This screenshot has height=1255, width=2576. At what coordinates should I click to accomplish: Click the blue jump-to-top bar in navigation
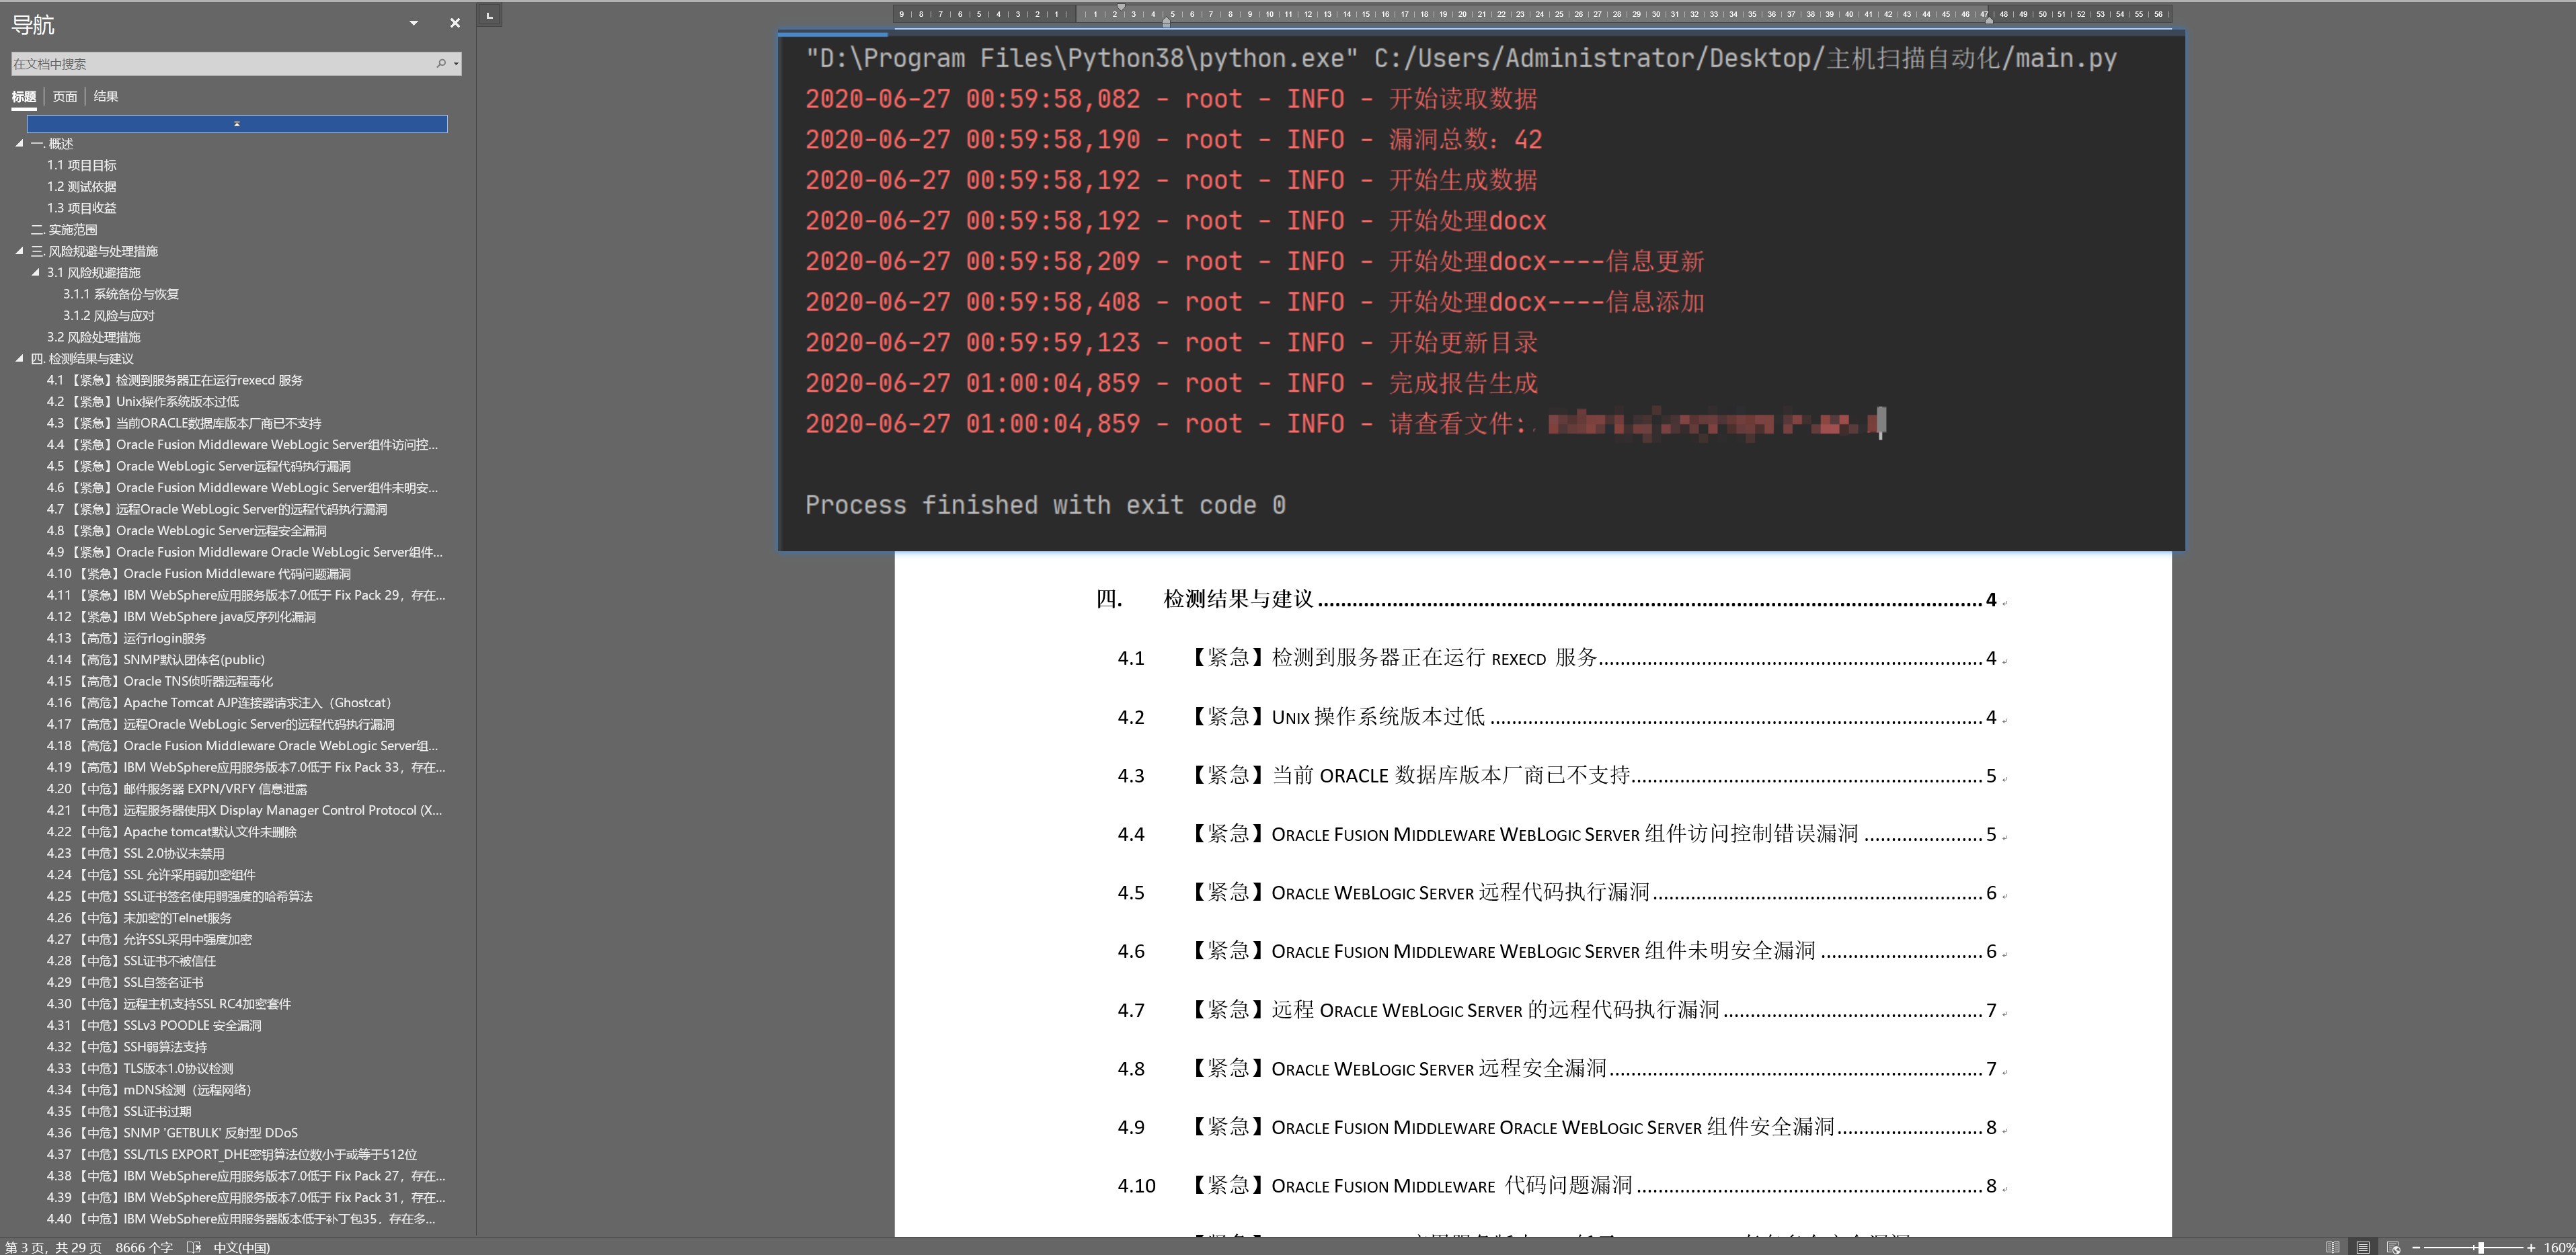coord(237,124)
